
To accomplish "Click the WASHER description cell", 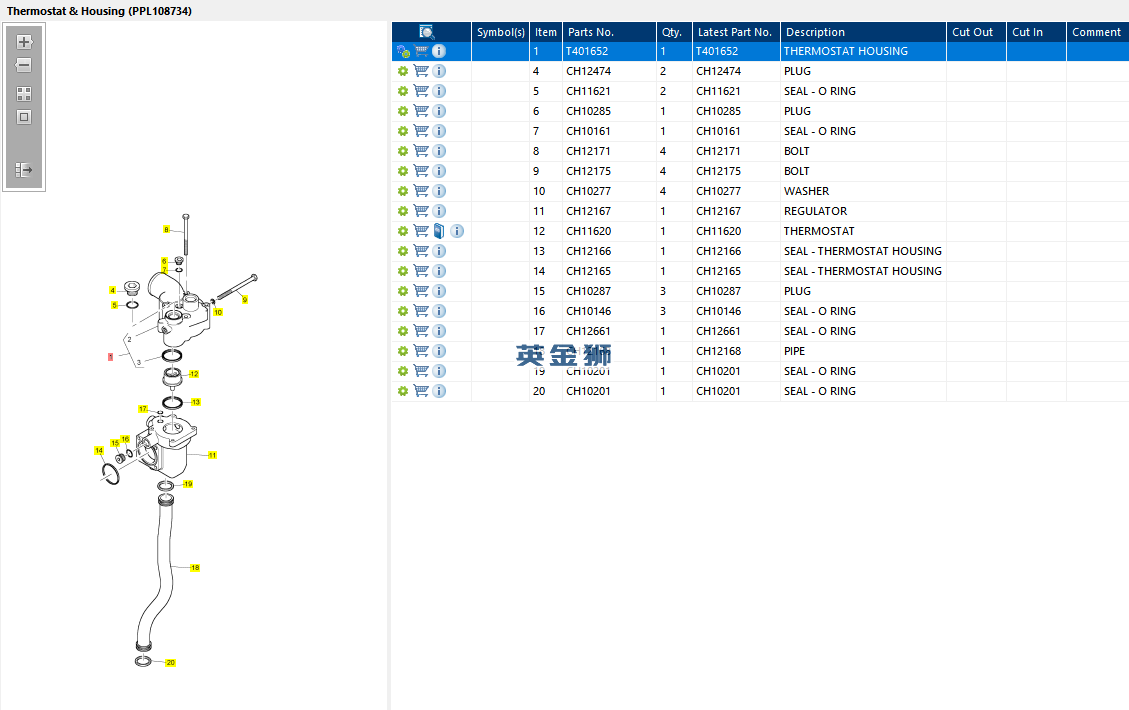I will [x=863, y=191].
